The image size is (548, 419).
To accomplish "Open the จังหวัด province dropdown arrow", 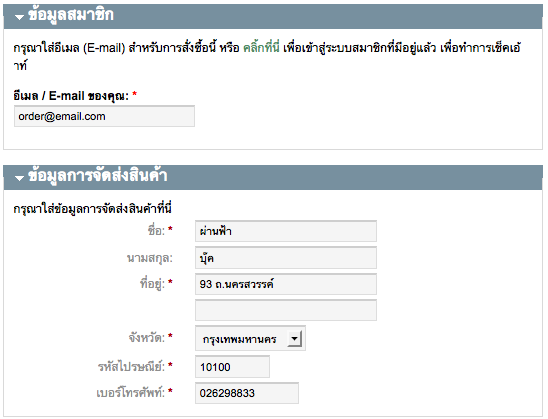I will 294,338.
